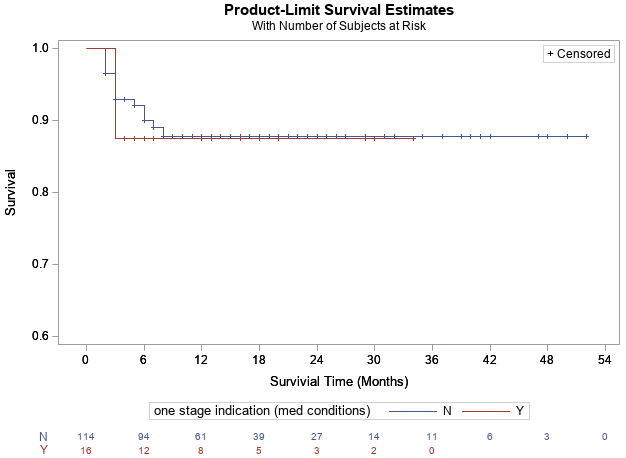This screenshot has width=626, height=458.
Task: Click the red Y row label of the at-risk table
Action: [43, 451]
